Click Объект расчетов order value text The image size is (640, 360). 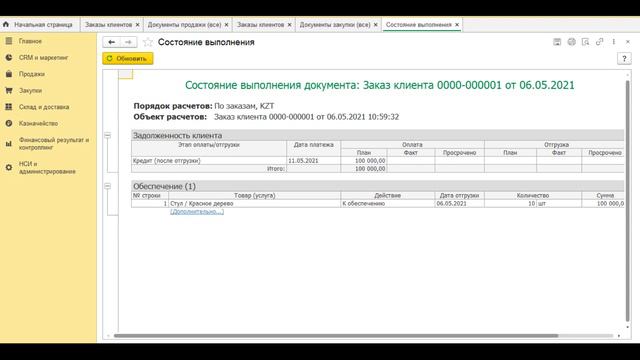click(307, 117)
